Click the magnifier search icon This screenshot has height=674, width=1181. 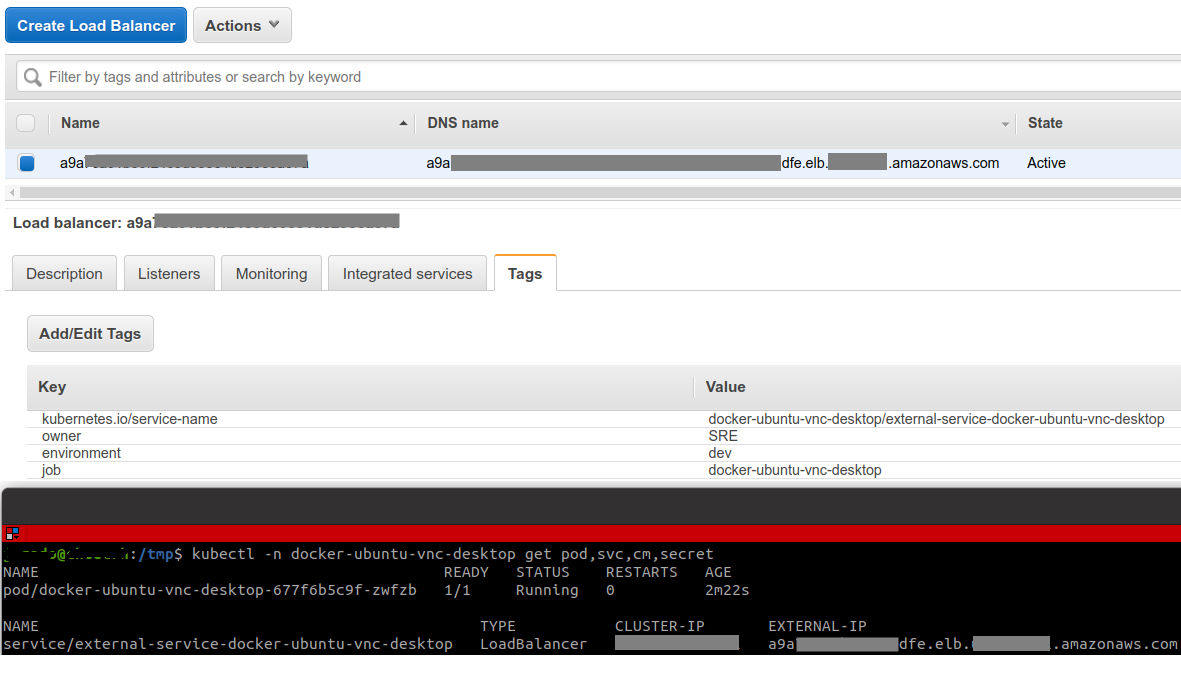tap(33, 77)
